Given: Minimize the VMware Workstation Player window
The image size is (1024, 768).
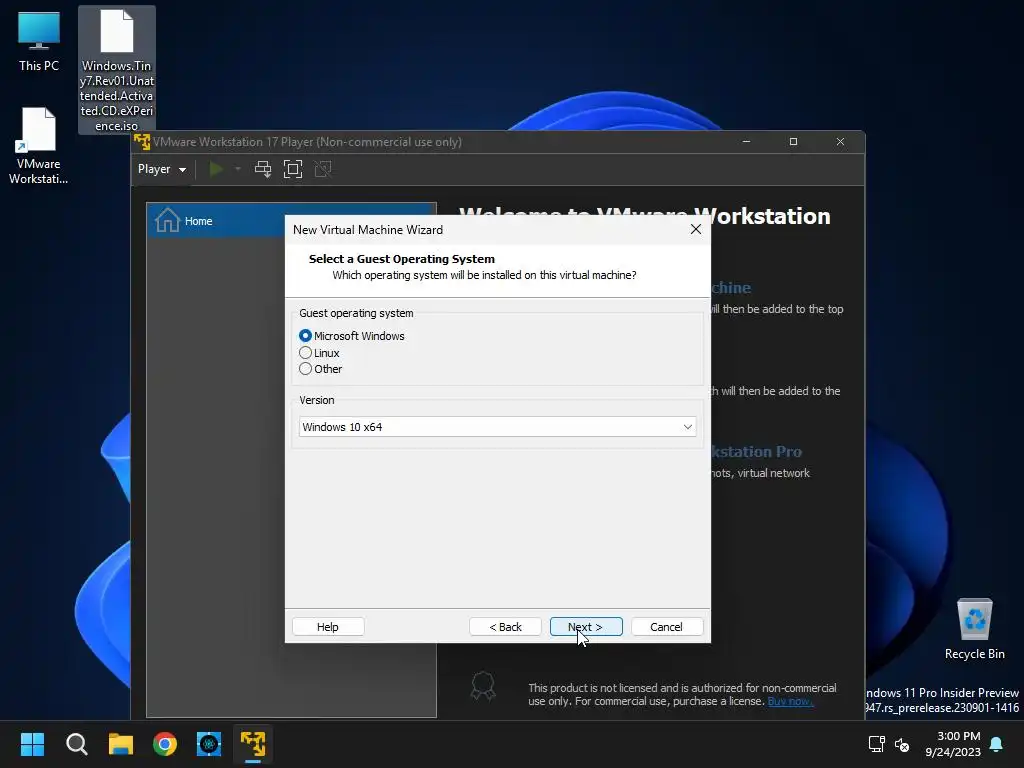Looking at the screenshot, I should [x=746, y=142].
